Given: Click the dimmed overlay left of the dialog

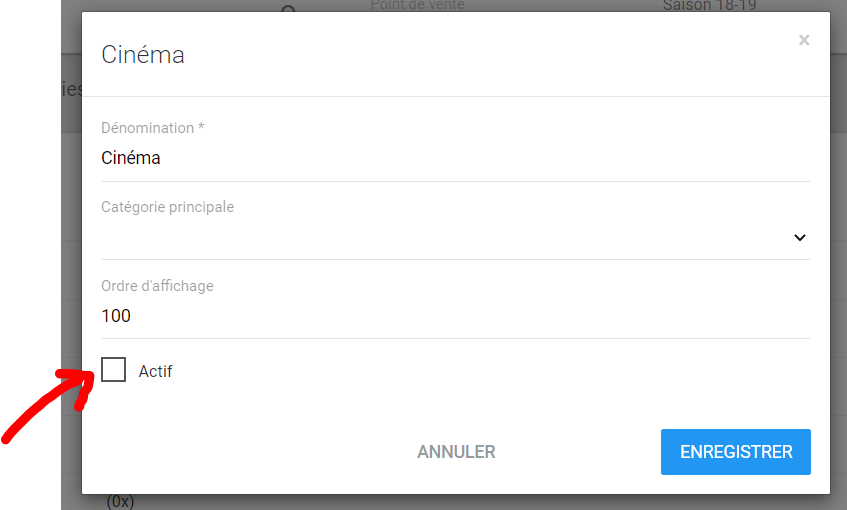Looking at the screenshot, I should [70, 250].
